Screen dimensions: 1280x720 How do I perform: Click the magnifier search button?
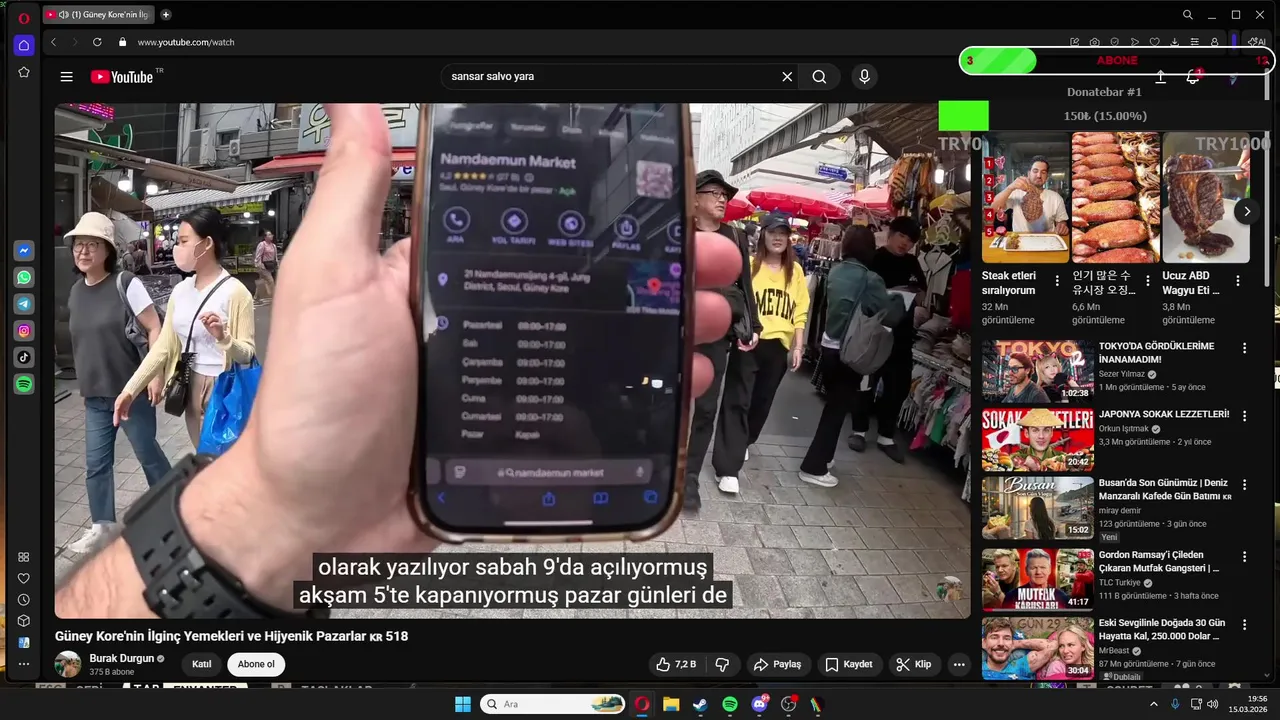[x=819, y=77]
